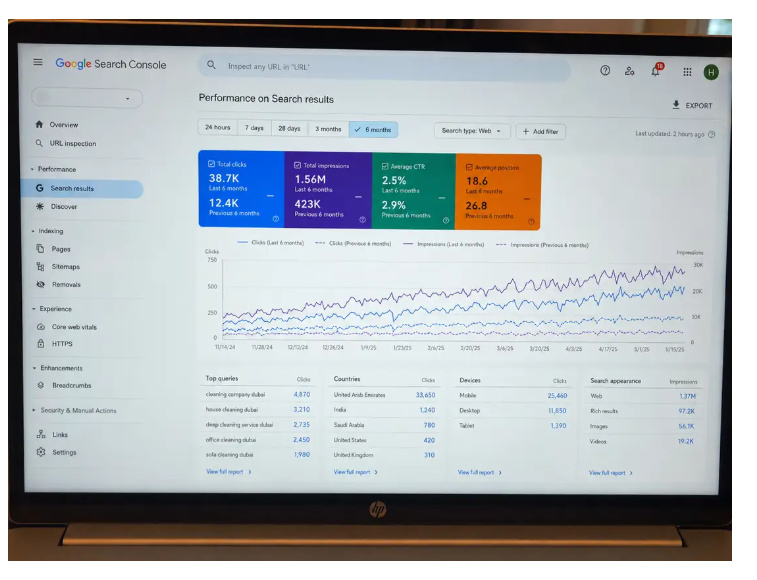Open the Search type: Web dropdown
The image size is (757, 580).
(x=472, y=131)
